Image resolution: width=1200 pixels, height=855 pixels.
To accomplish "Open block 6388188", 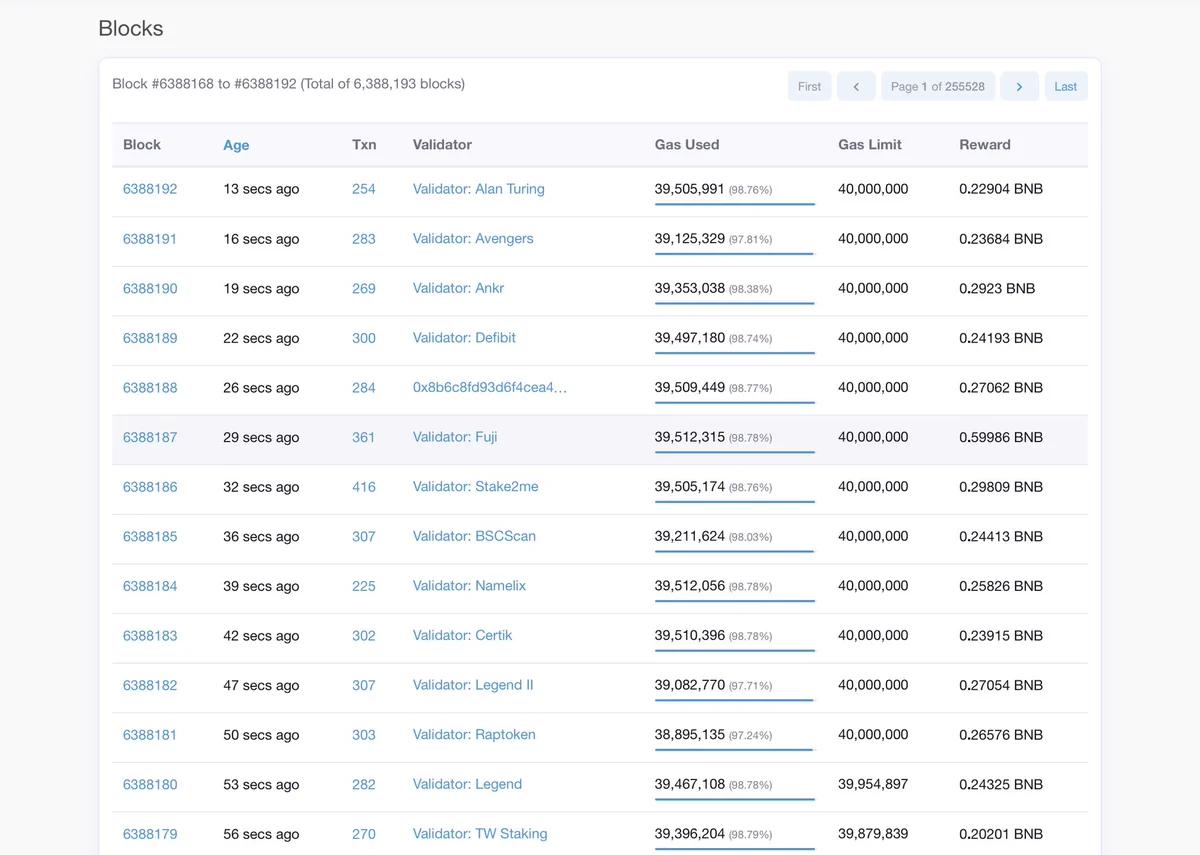I will click(150, 388).
